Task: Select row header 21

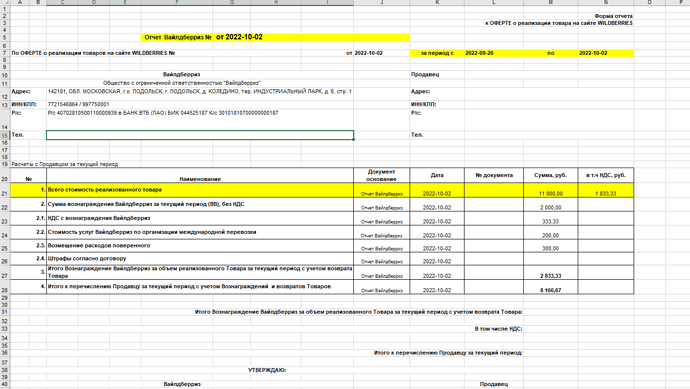Action: (5, 193)
